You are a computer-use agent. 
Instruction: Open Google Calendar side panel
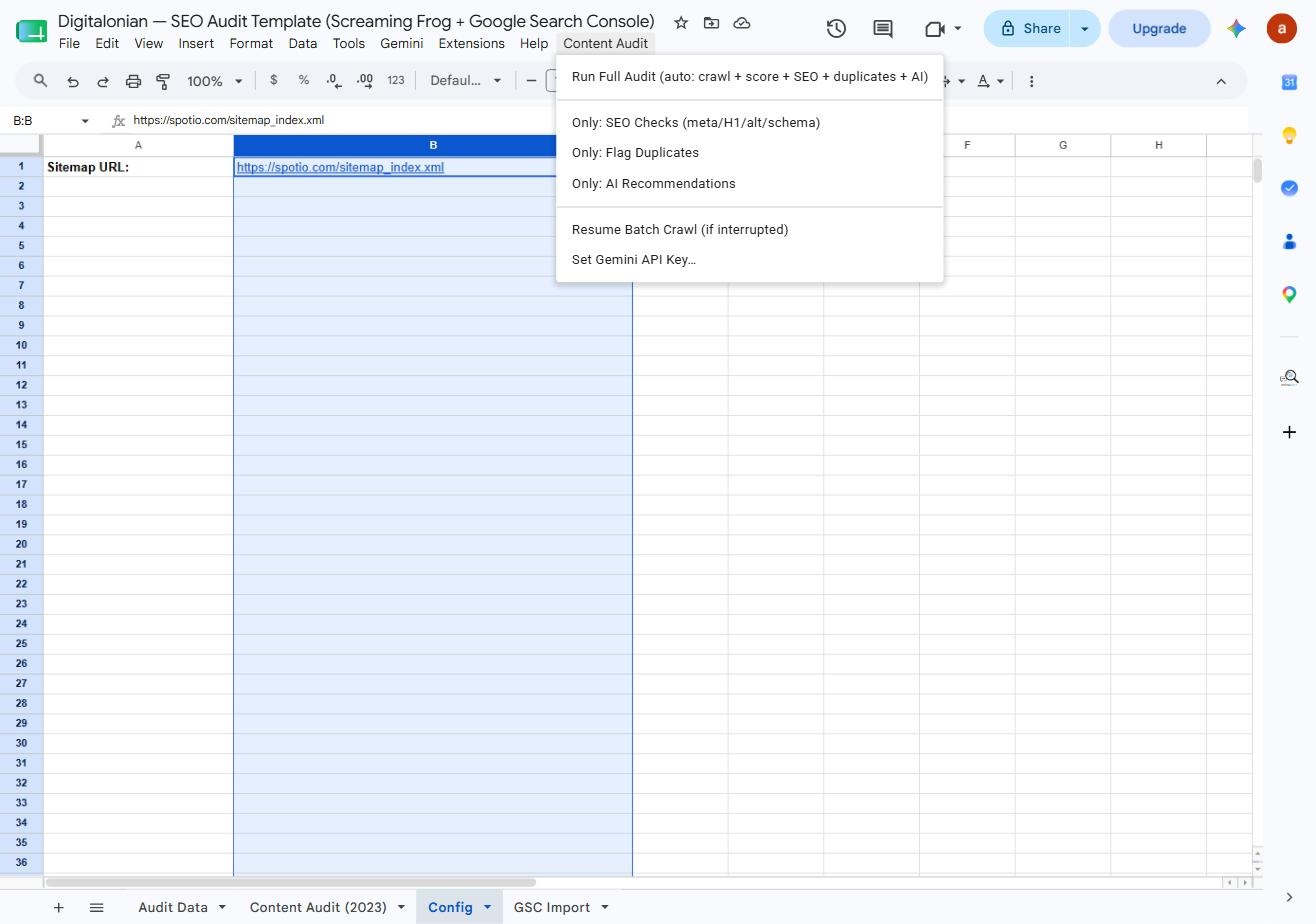point(1289,82)
